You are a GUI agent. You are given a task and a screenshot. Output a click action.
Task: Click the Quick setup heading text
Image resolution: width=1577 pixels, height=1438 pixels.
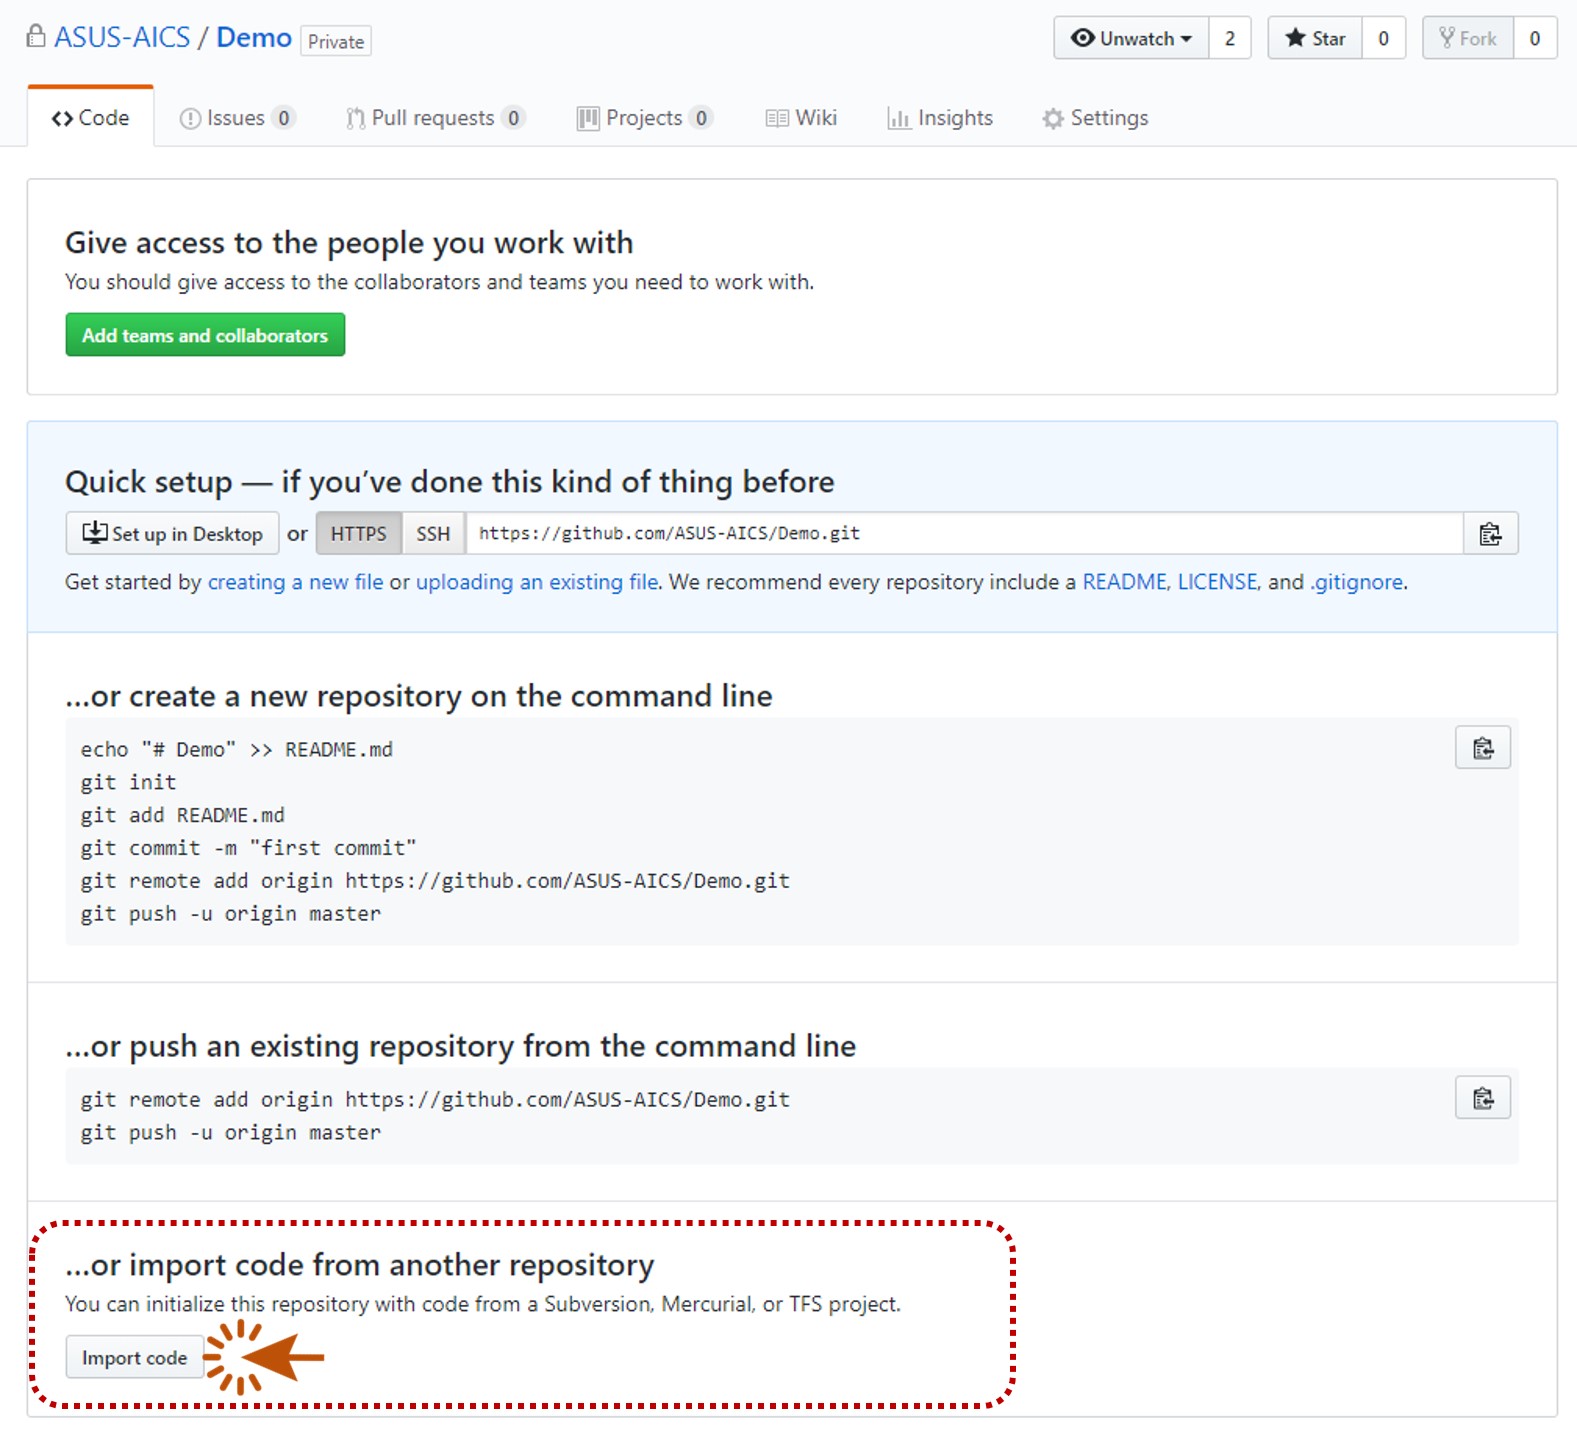[450, 482]
